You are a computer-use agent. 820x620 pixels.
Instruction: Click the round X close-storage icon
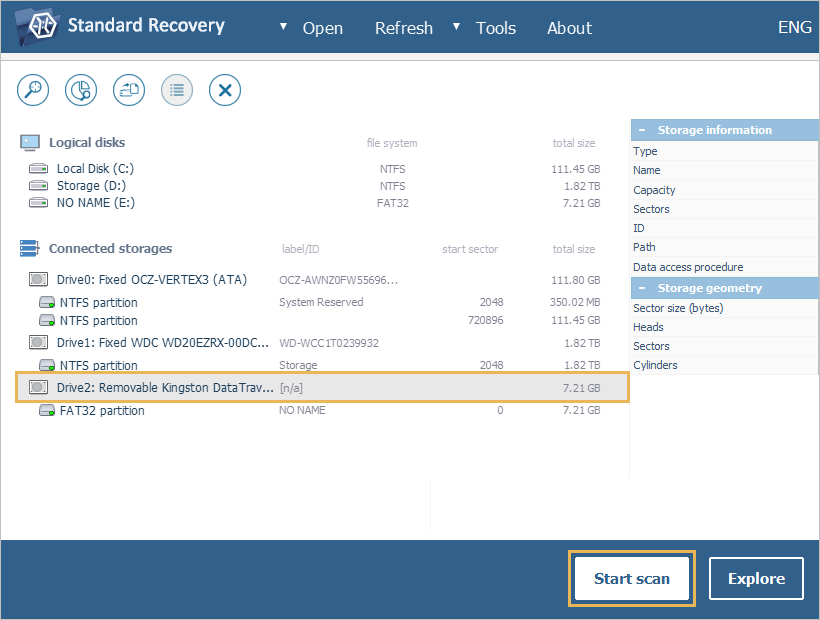(225, 90)
